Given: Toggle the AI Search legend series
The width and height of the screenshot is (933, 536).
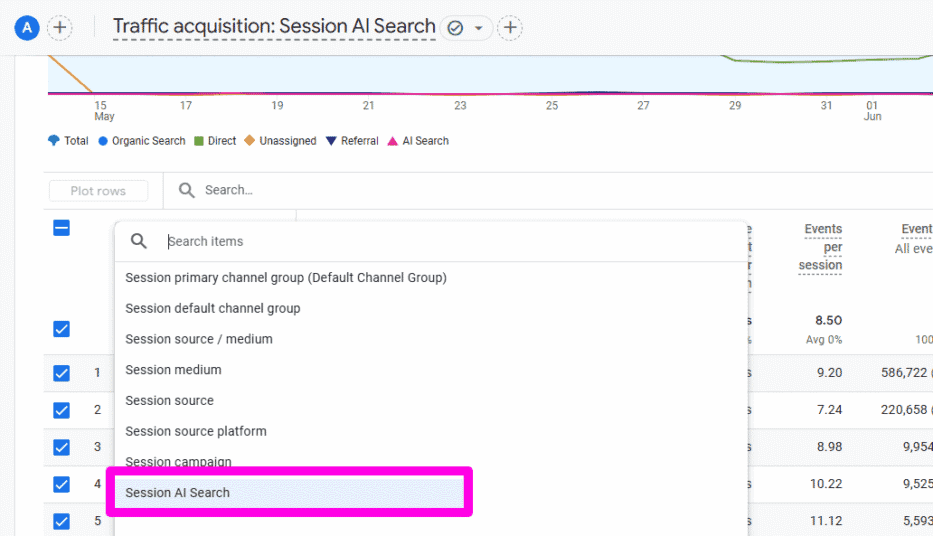Looking at the screenshot, I should (418, 141).
